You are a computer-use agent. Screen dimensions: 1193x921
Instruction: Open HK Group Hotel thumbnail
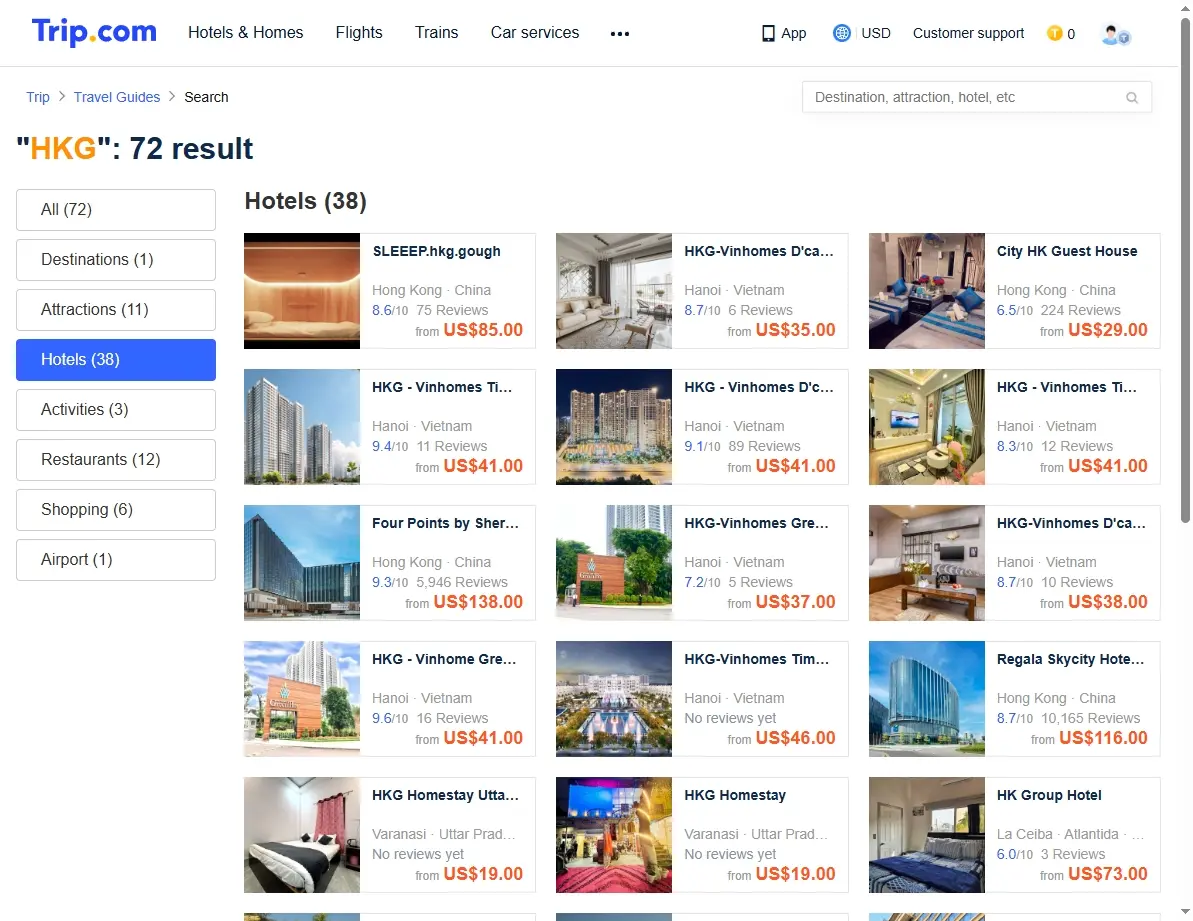click(927, 835)
